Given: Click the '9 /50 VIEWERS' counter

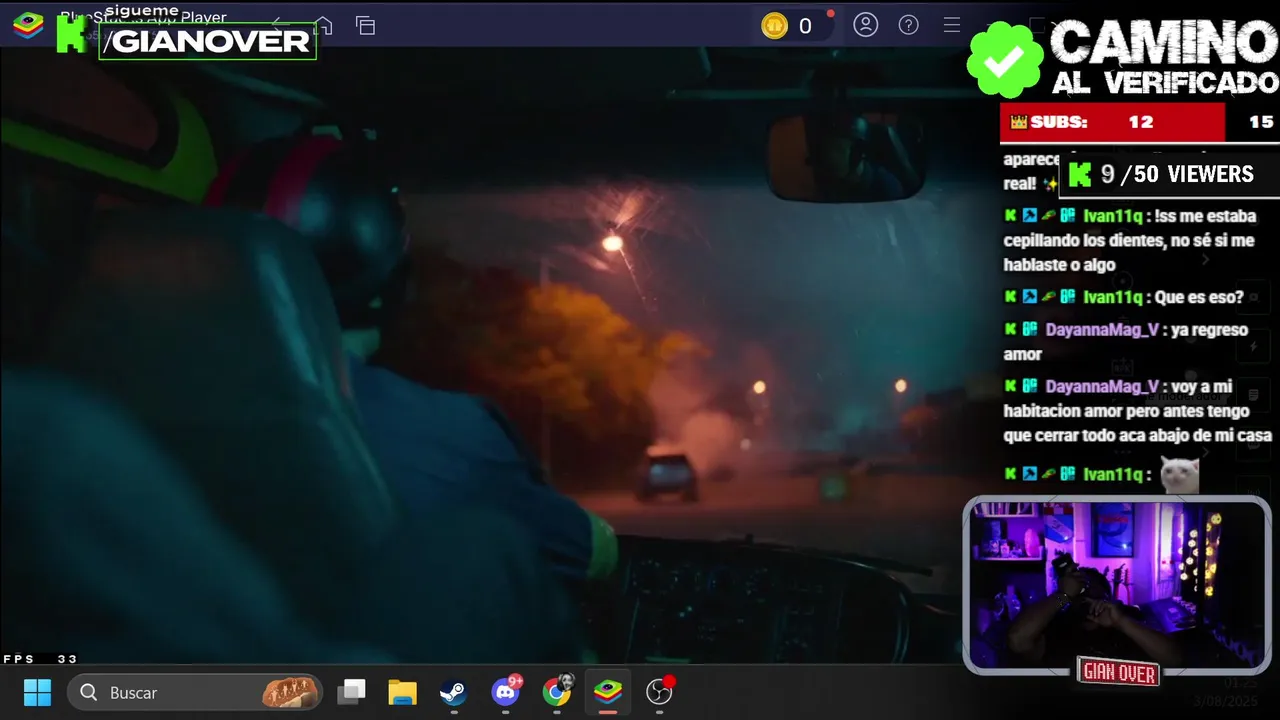Looking at the screenshot, I should (x=1168, y=175).
